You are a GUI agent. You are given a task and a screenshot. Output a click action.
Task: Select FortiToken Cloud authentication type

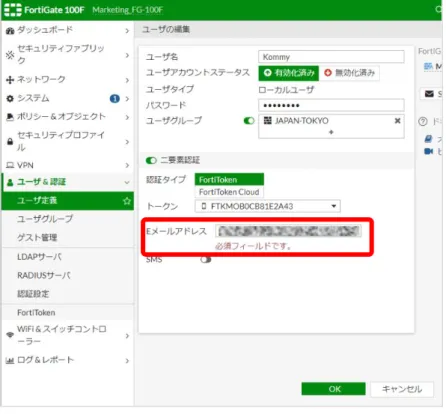(x=229, y=192)
